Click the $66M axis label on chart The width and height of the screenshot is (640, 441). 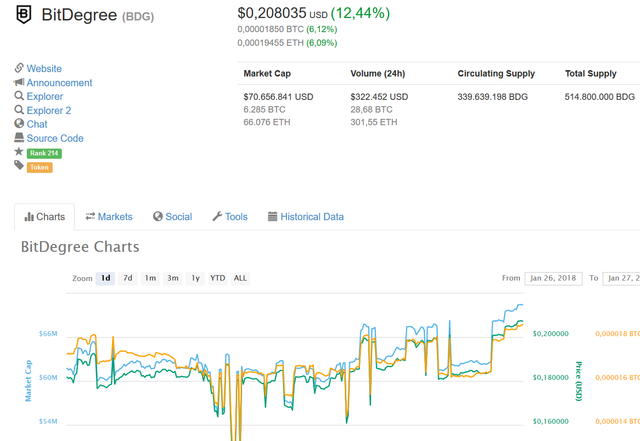tap(48, 334)
